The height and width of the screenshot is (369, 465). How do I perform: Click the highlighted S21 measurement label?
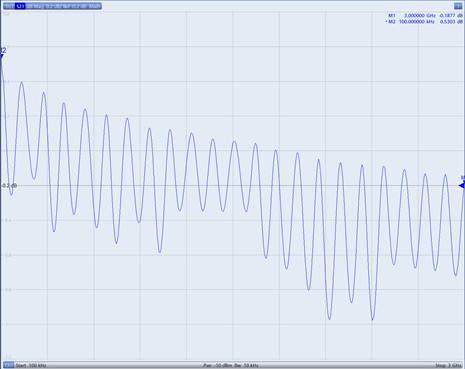20,6
